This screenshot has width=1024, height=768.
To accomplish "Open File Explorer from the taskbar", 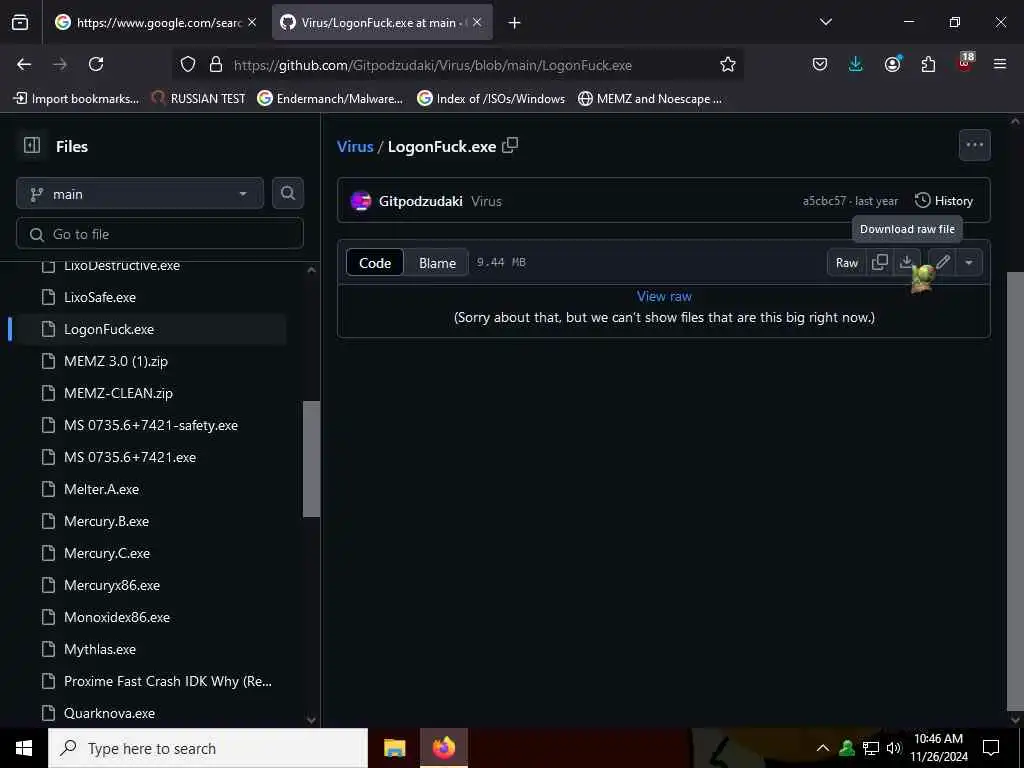I will (394, 748).
